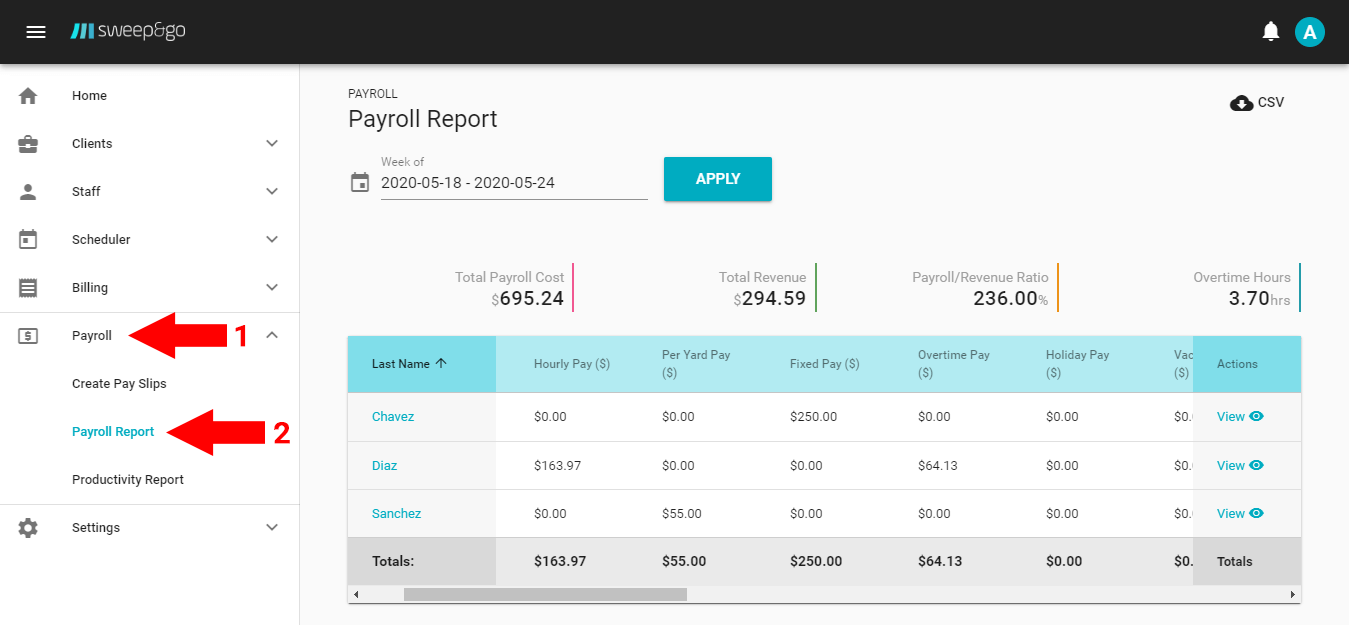
Task: Expand the Clients menu
Action: pyautogui.click(x=272, y=143)
